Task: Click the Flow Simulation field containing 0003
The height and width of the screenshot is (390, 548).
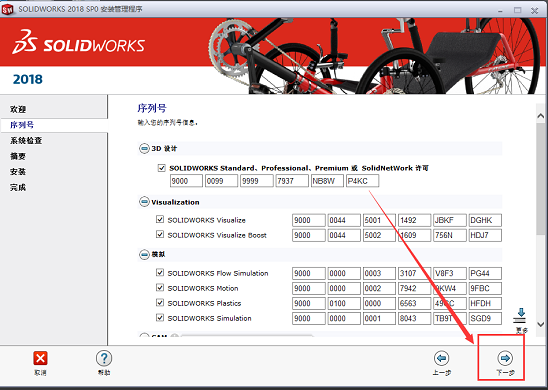Action: point(379,273)
